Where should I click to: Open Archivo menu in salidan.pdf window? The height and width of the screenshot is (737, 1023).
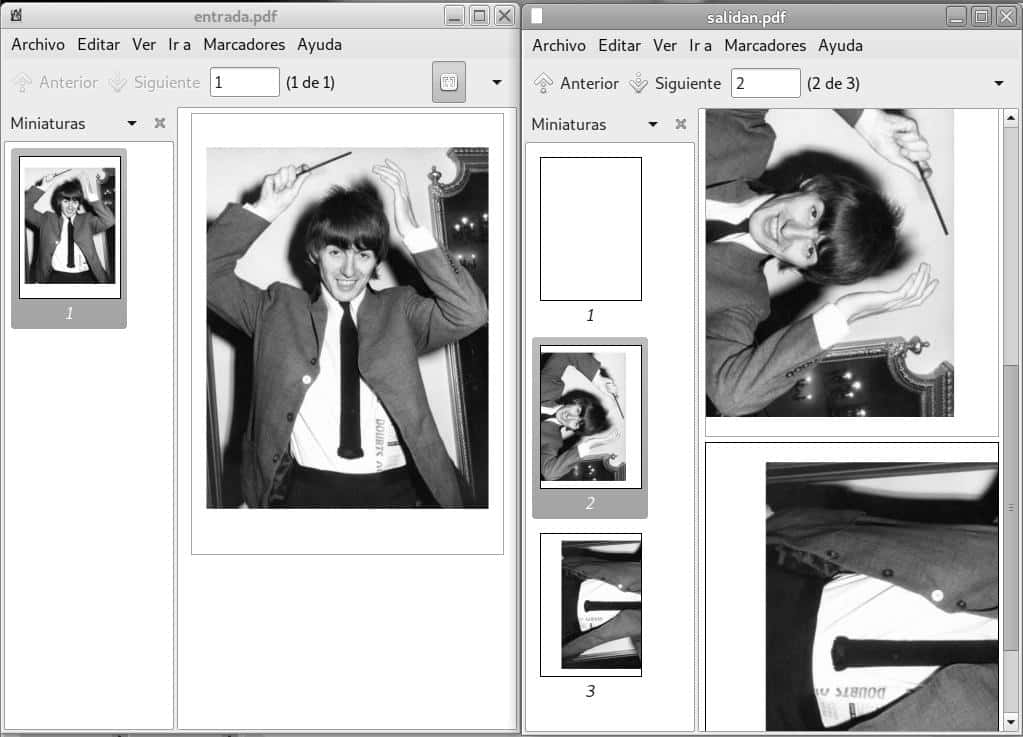tap(558, 46)
